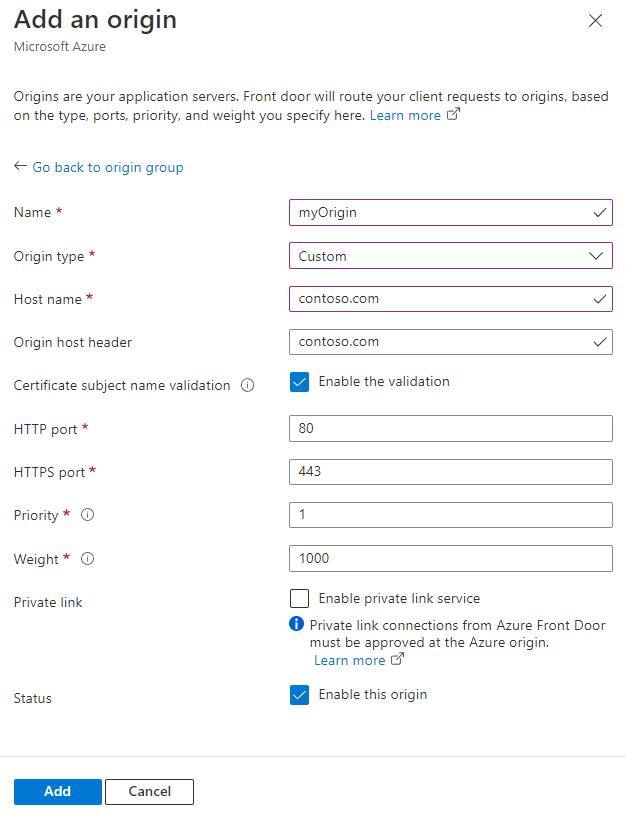Viewport: 625px width, 816px height.
Task: Click the Host name field
Action: [x=440, y=299]
